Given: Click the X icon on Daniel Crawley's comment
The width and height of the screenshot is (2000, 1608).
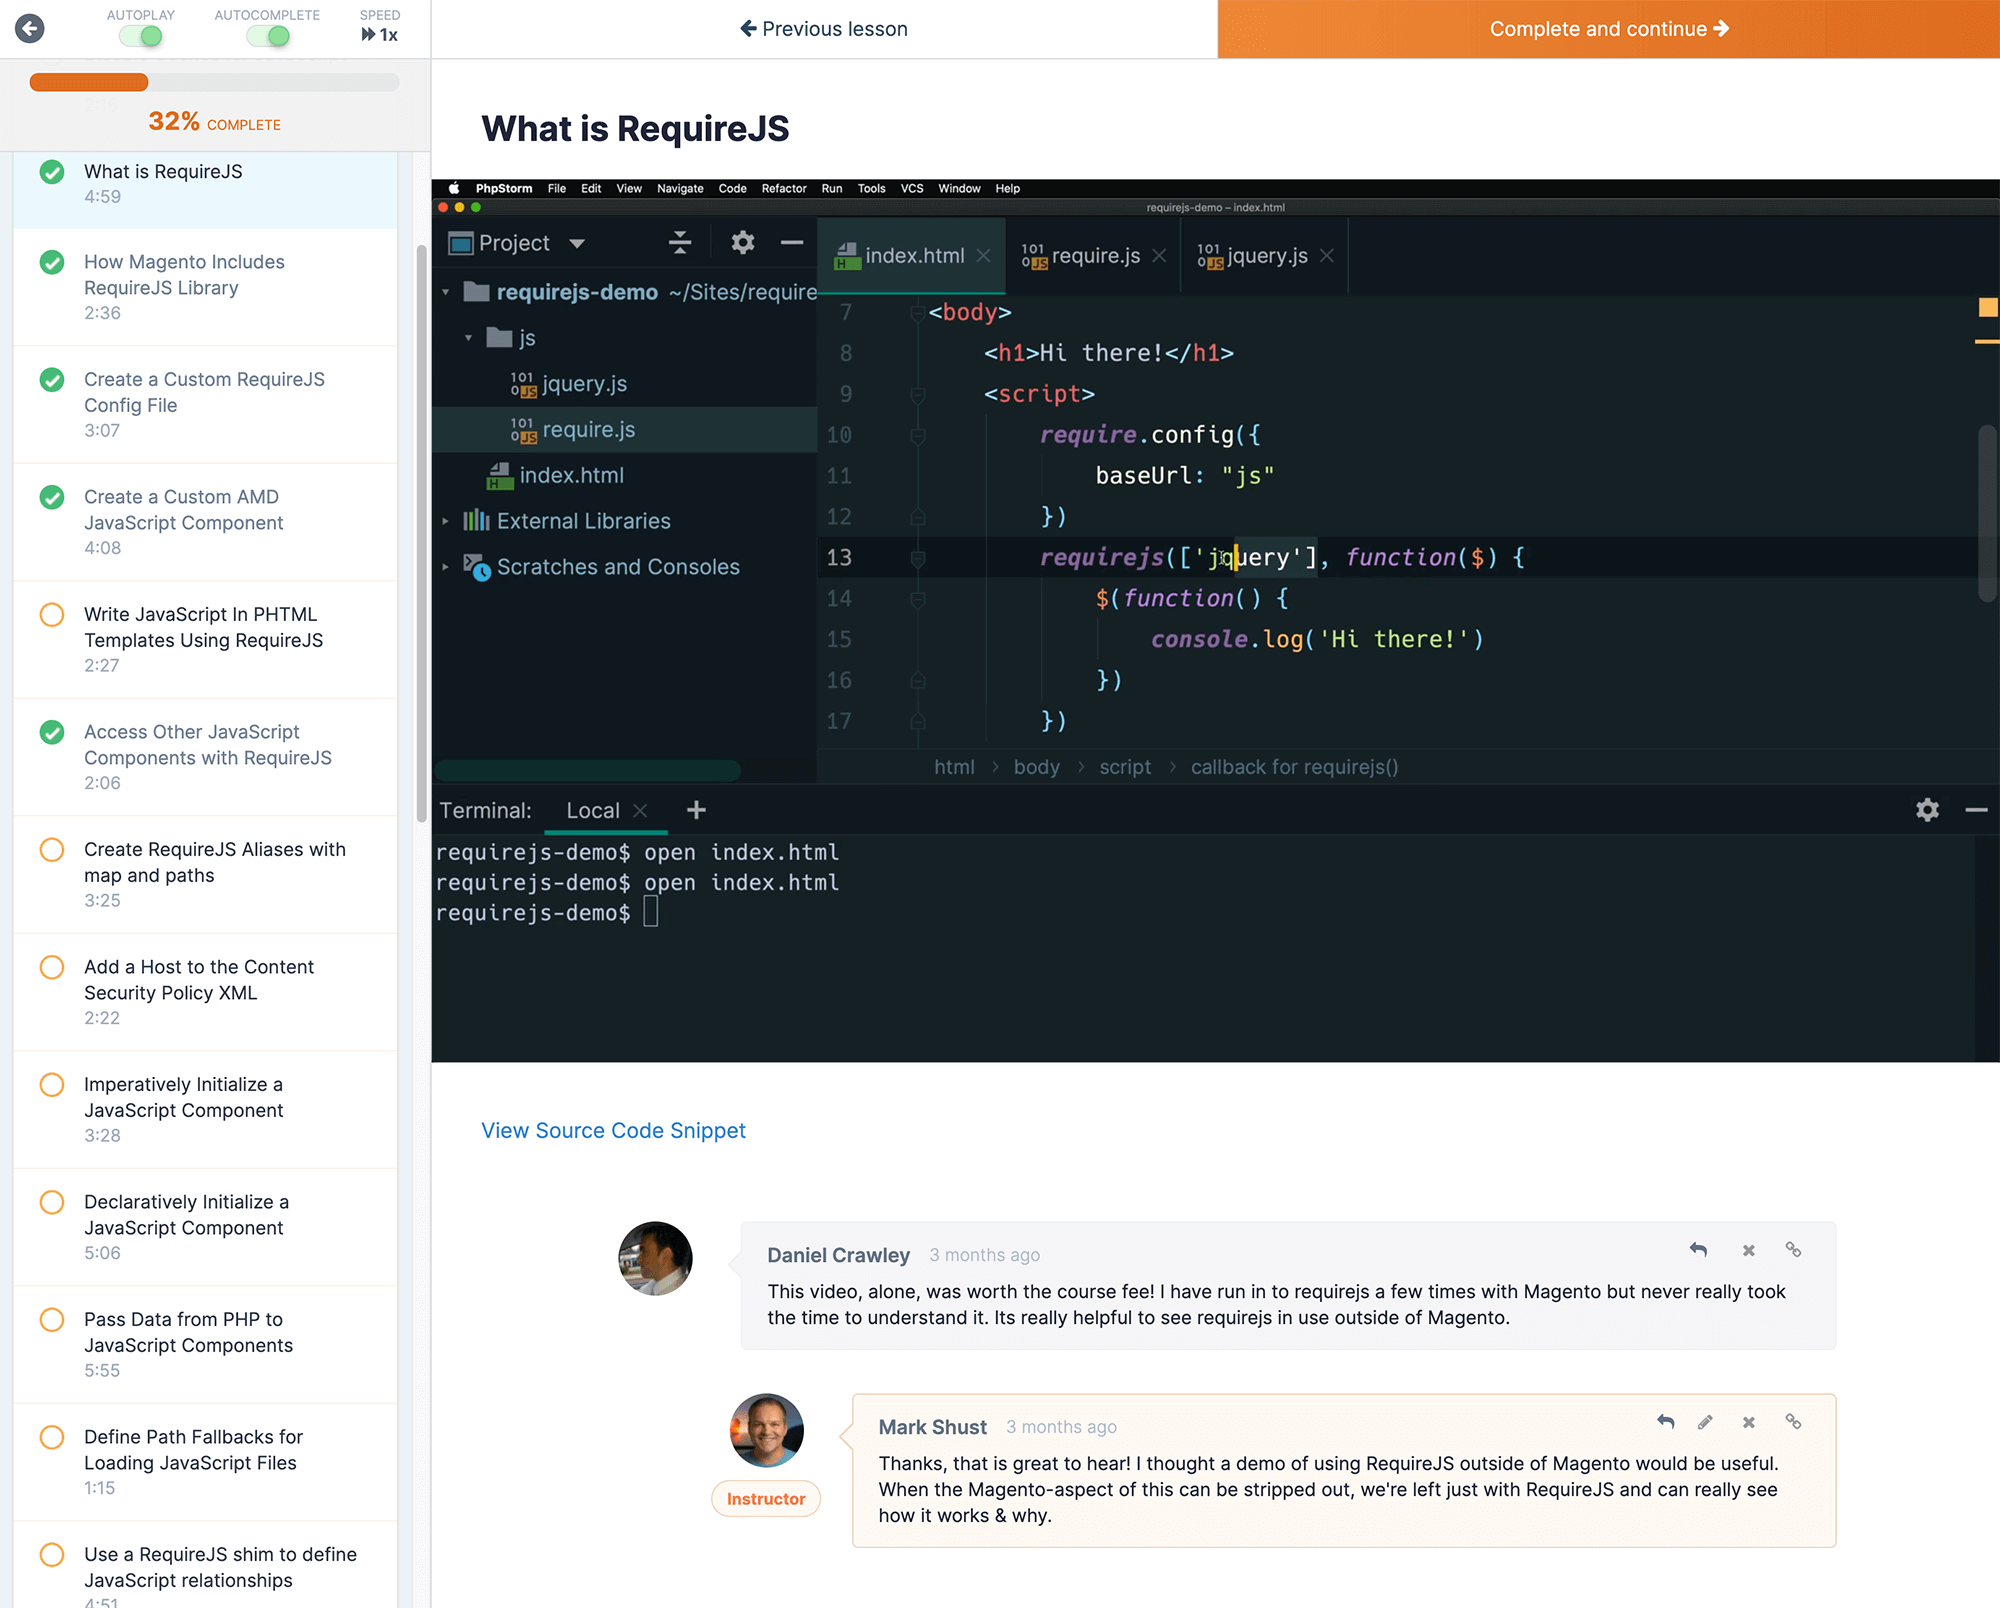Looking at the screenshot, I should point(1748,1250).
